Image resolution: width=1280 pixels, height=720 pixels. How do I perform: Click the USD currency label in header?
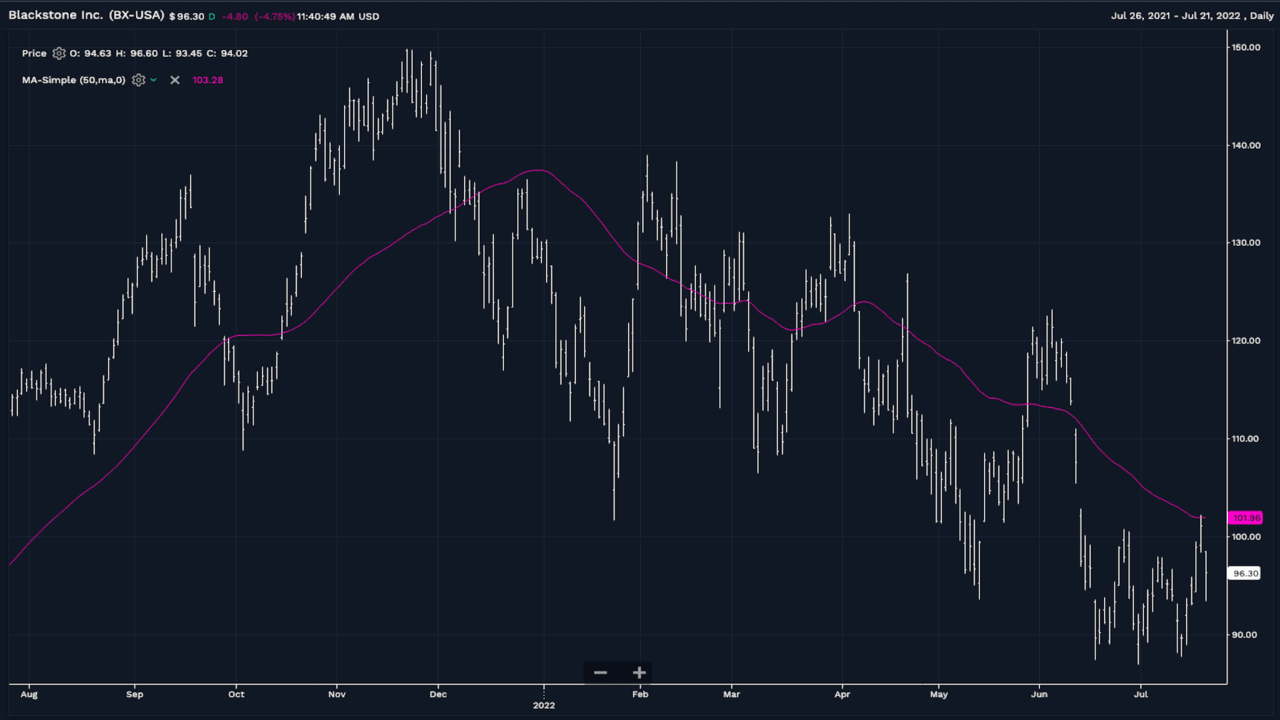[369, 17]
